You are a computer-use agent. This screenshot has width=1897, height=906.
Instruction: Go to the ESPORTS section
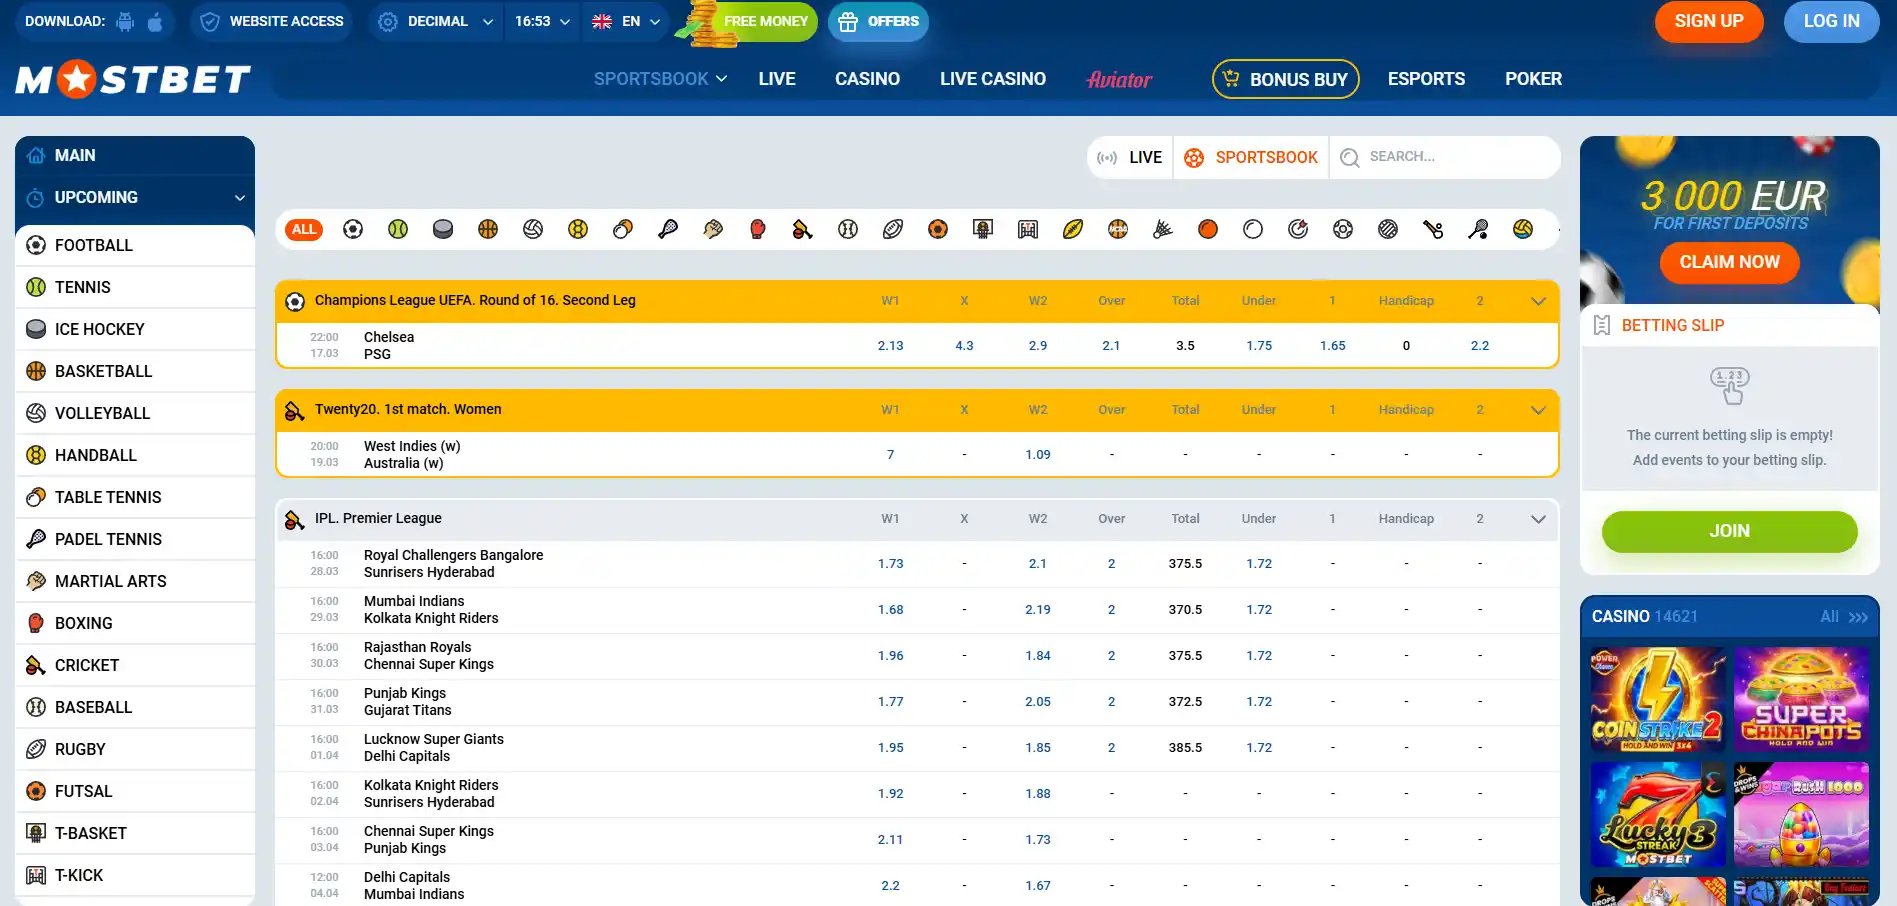click(x=1426, y=79)
